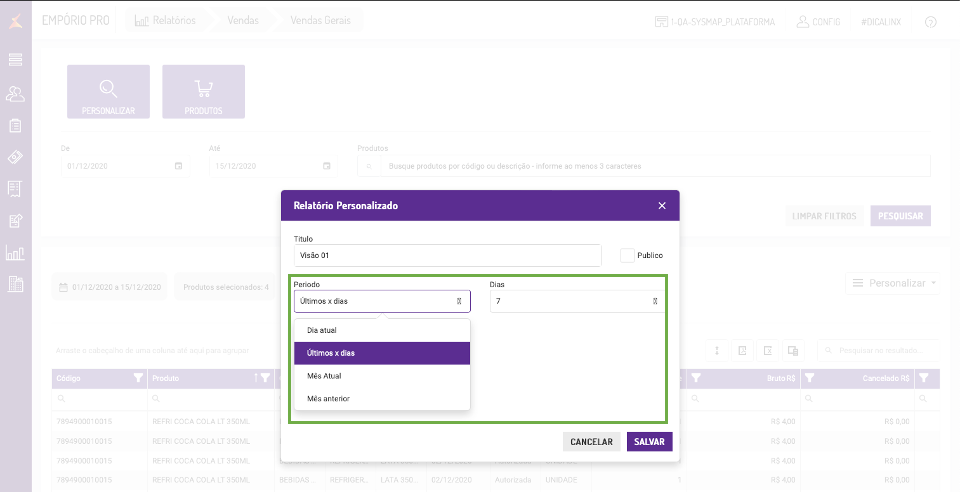Open the CONFIG user menu
This screenshot has height=492, width=960.
[x=818, y=21]
